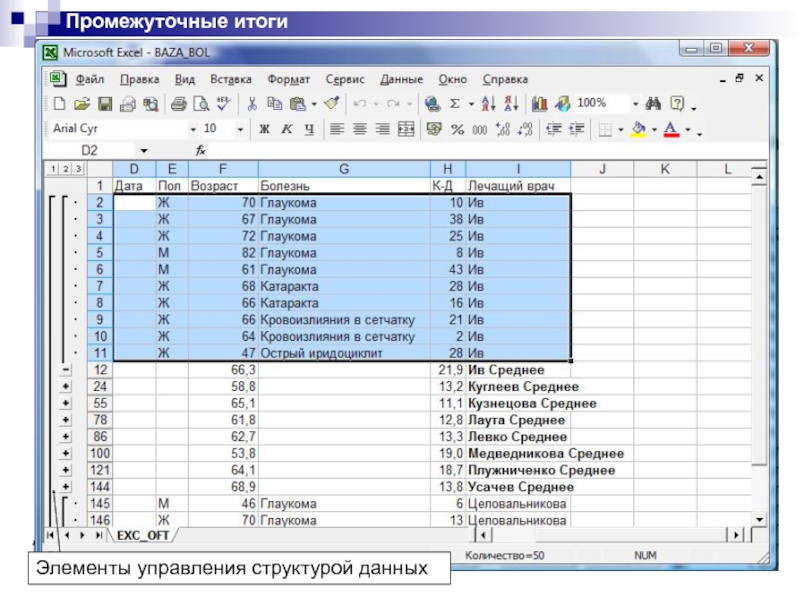Click the AutoSum sigma icon
The height and width of the screenshot is (600, 800).
coord(455,103)
